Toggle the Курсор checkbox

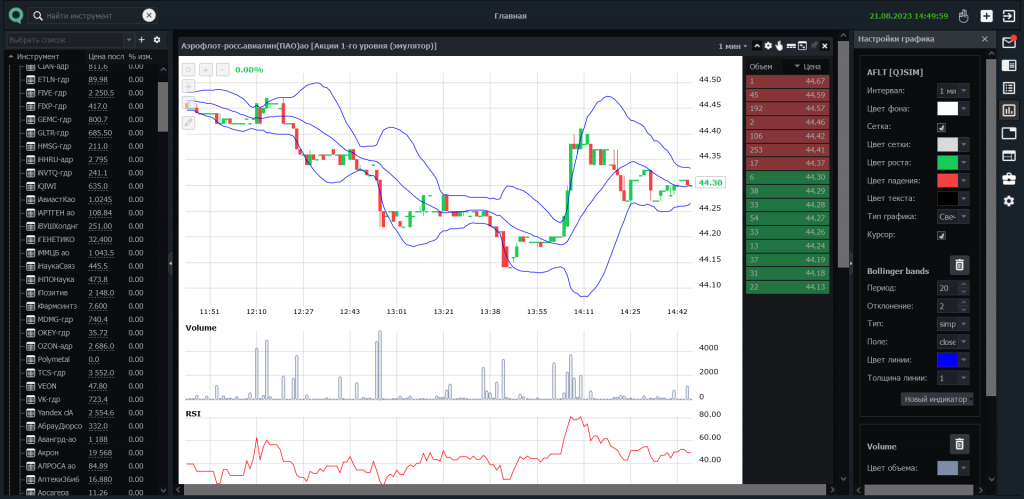941,235
